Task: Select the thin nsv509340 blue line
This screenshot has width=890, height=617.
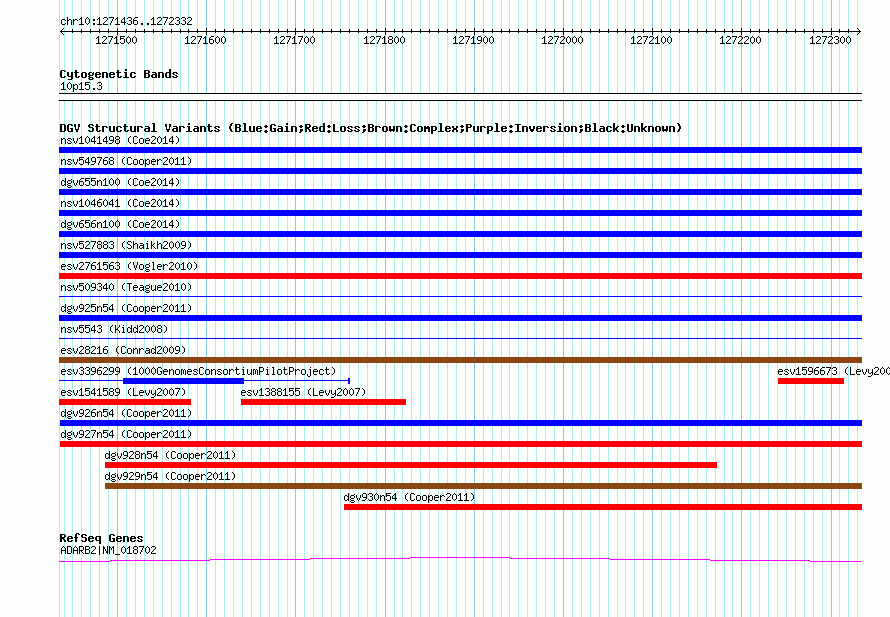Action: tap(460, 297)
